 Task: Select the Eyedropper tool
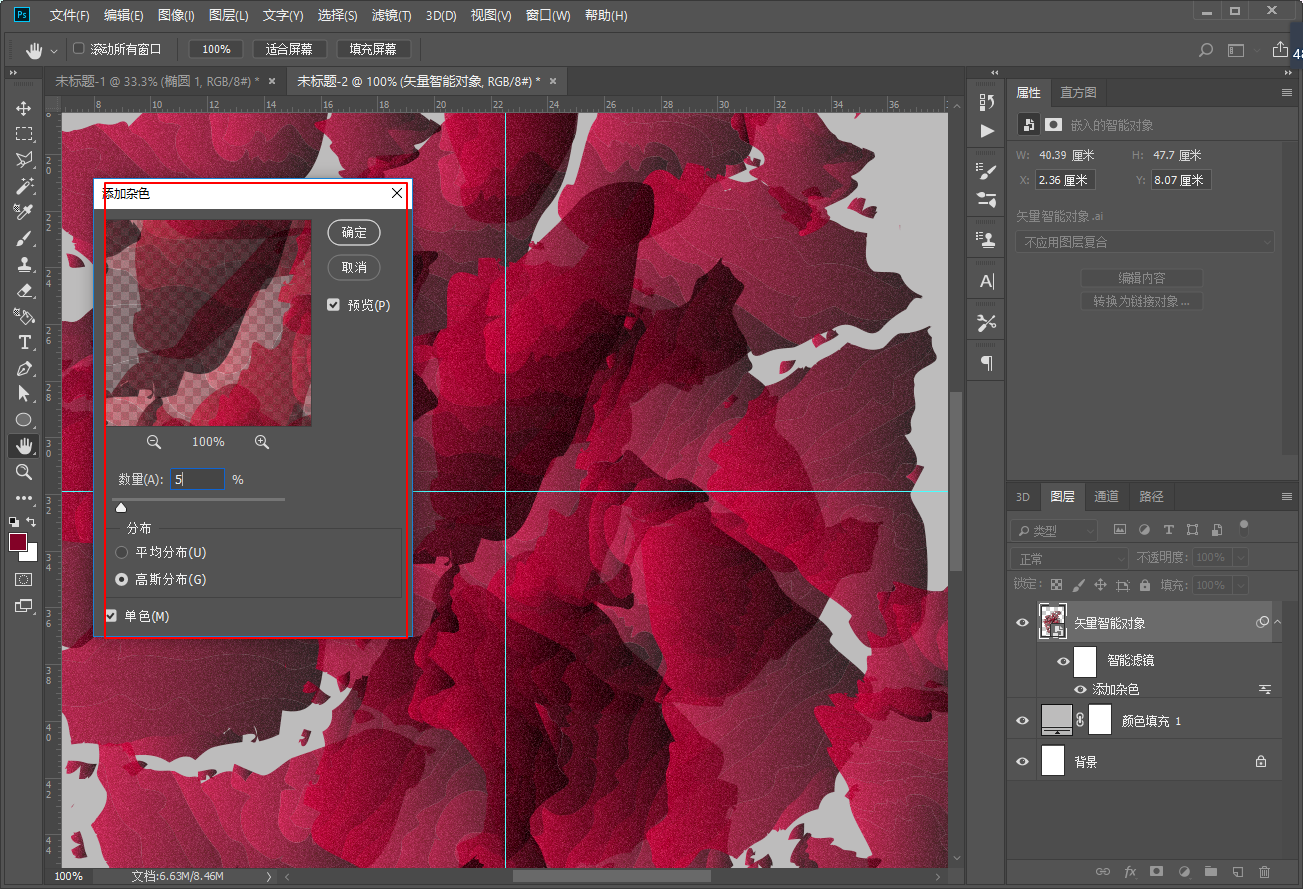coord(24,212)
